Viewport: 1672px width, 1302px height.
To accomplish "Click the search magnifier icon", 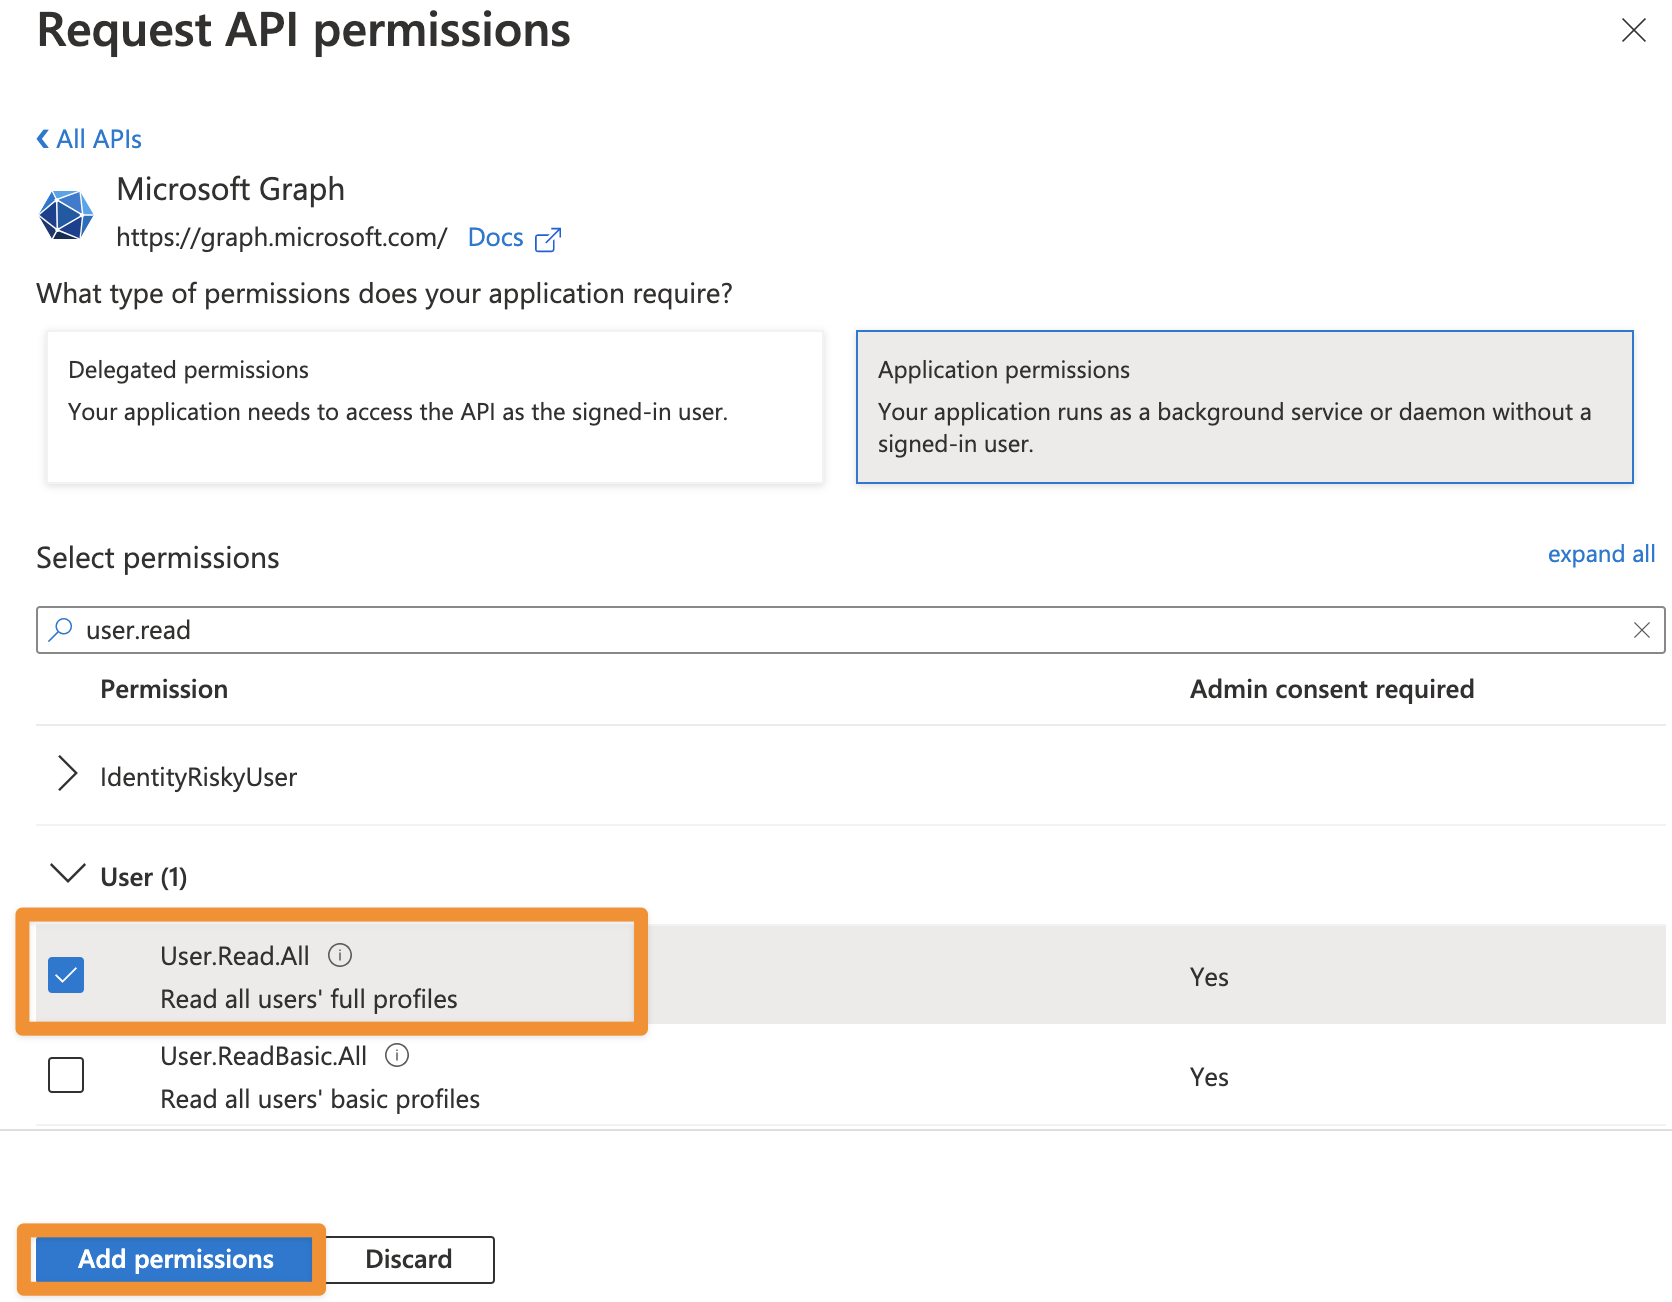I will point(61,629).
